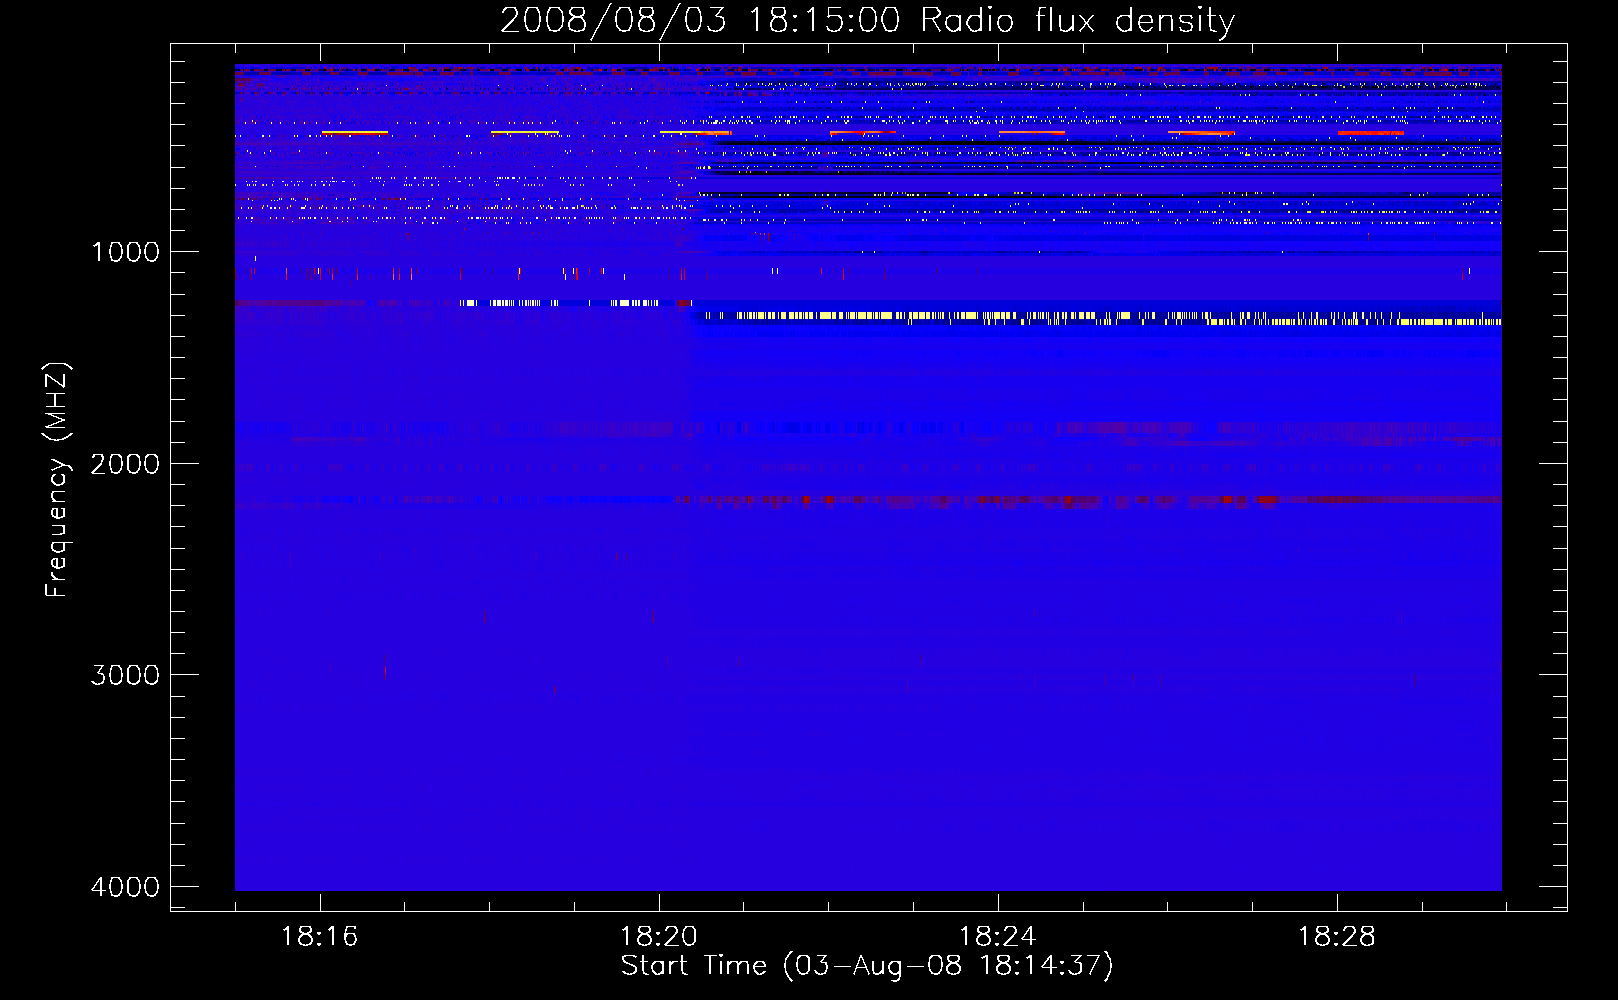Click the 'Start Time (03-Aug-08 18:14:37)' axis label
Screen dimensions: 1618x1000
click(x=867, y=966)
